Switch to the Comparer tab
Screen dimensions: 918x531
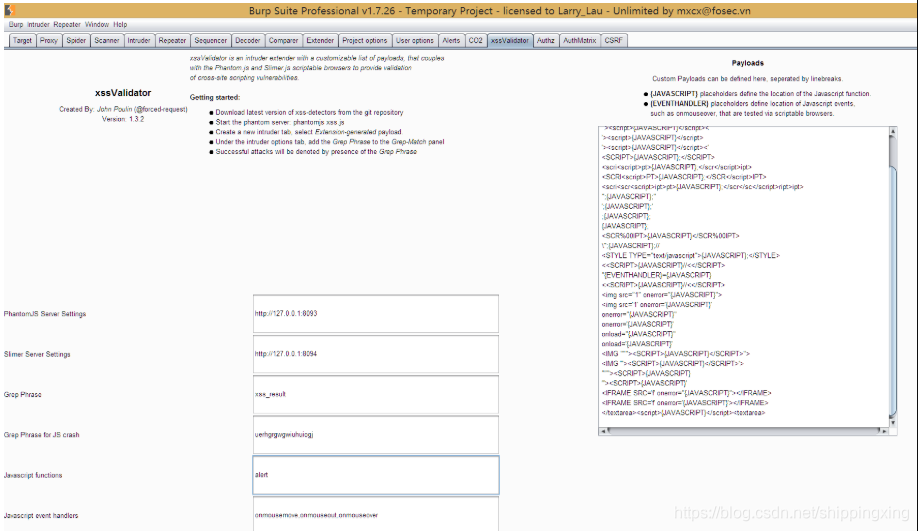283,40
